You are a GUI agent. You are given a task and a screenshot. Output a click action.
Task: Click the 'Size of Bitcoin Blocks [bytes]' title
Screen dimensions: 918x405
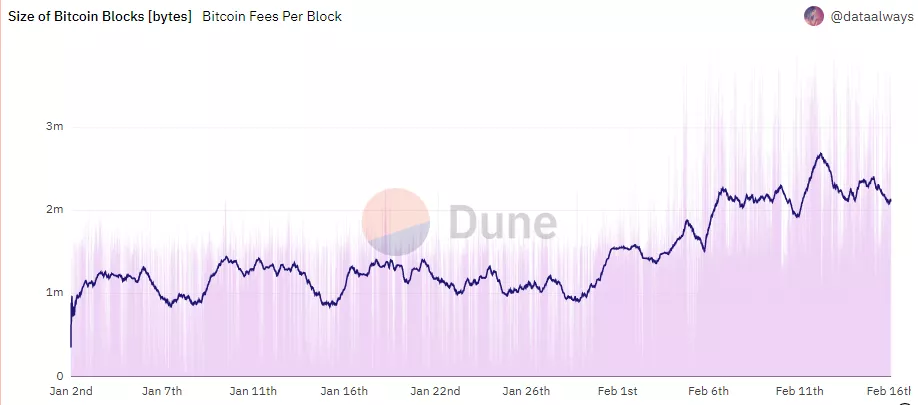[x=100, y=16]
